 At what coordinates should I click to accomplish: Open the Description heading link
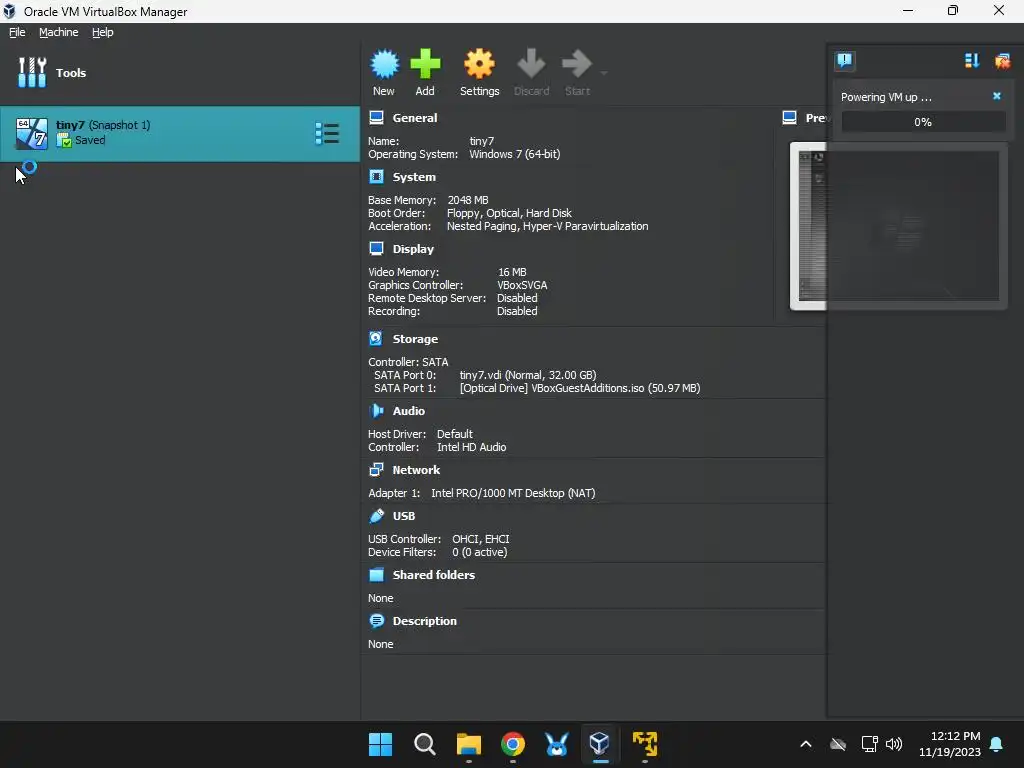pos(424,621)
